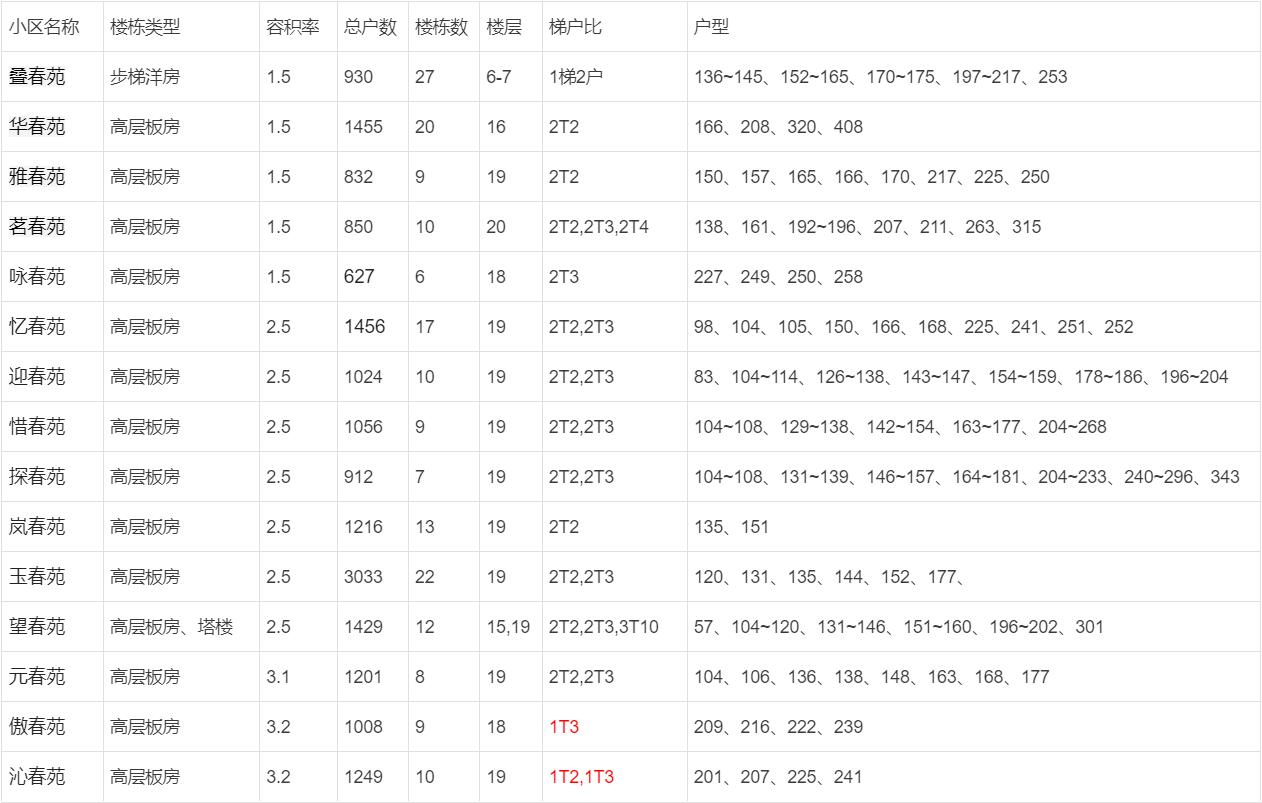
Task: Click the 小区名称 column header
Action: tap(44, 27)
